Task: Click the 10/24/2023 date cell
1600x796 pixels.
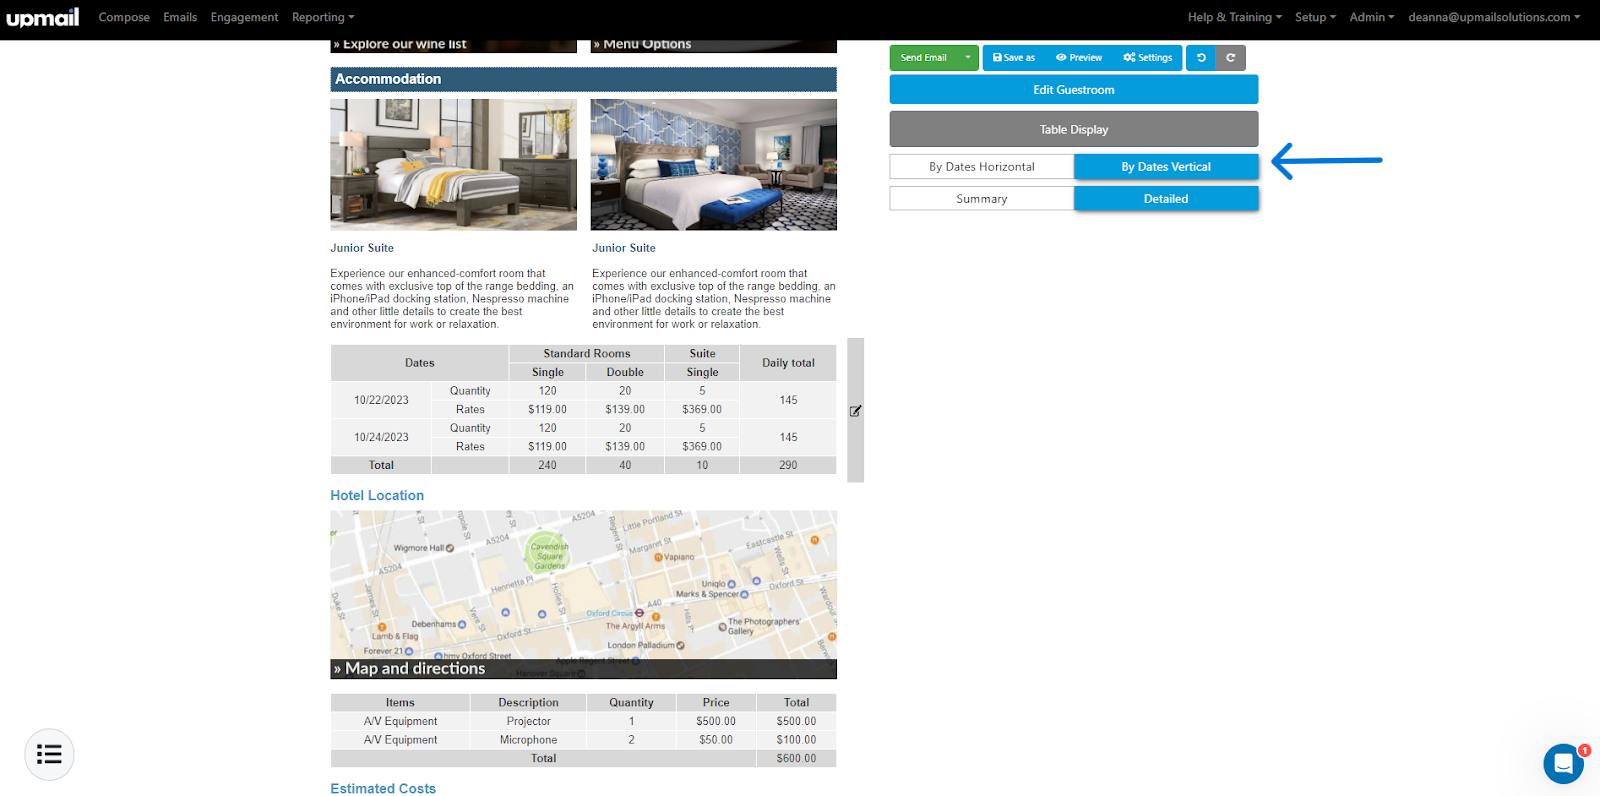Action: coord(381,437)
